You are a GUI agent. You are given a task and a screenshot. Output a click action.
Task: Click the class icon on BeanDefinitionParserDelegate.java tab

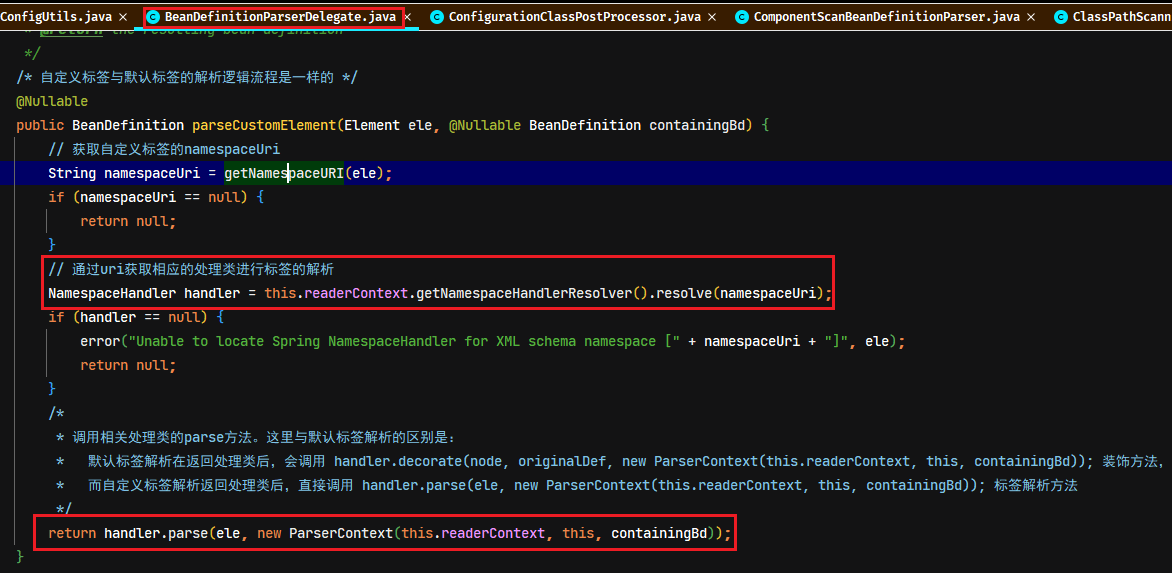pos(152,16)
